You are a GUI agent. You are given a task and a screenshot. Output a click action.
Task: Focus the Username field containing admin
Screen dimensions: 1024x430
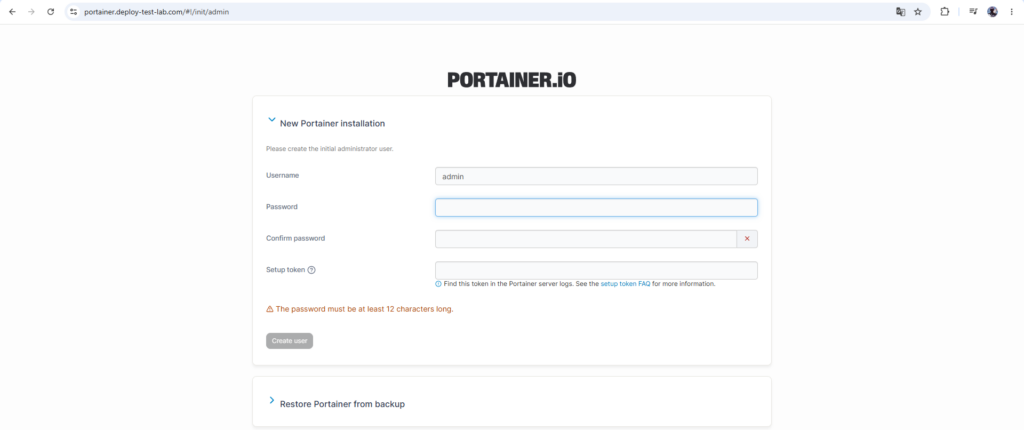pos(596,176)
